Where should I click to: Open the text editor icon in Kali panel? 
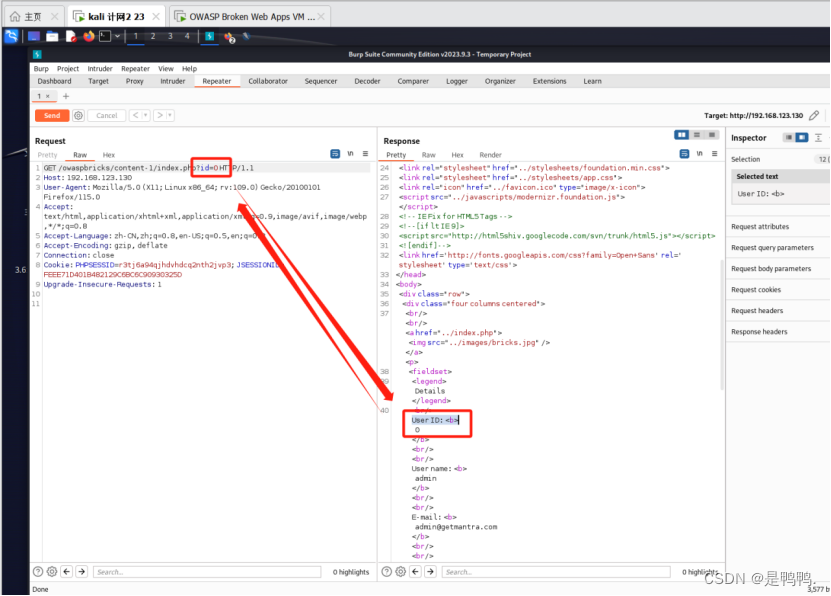[x=70, y=36]
